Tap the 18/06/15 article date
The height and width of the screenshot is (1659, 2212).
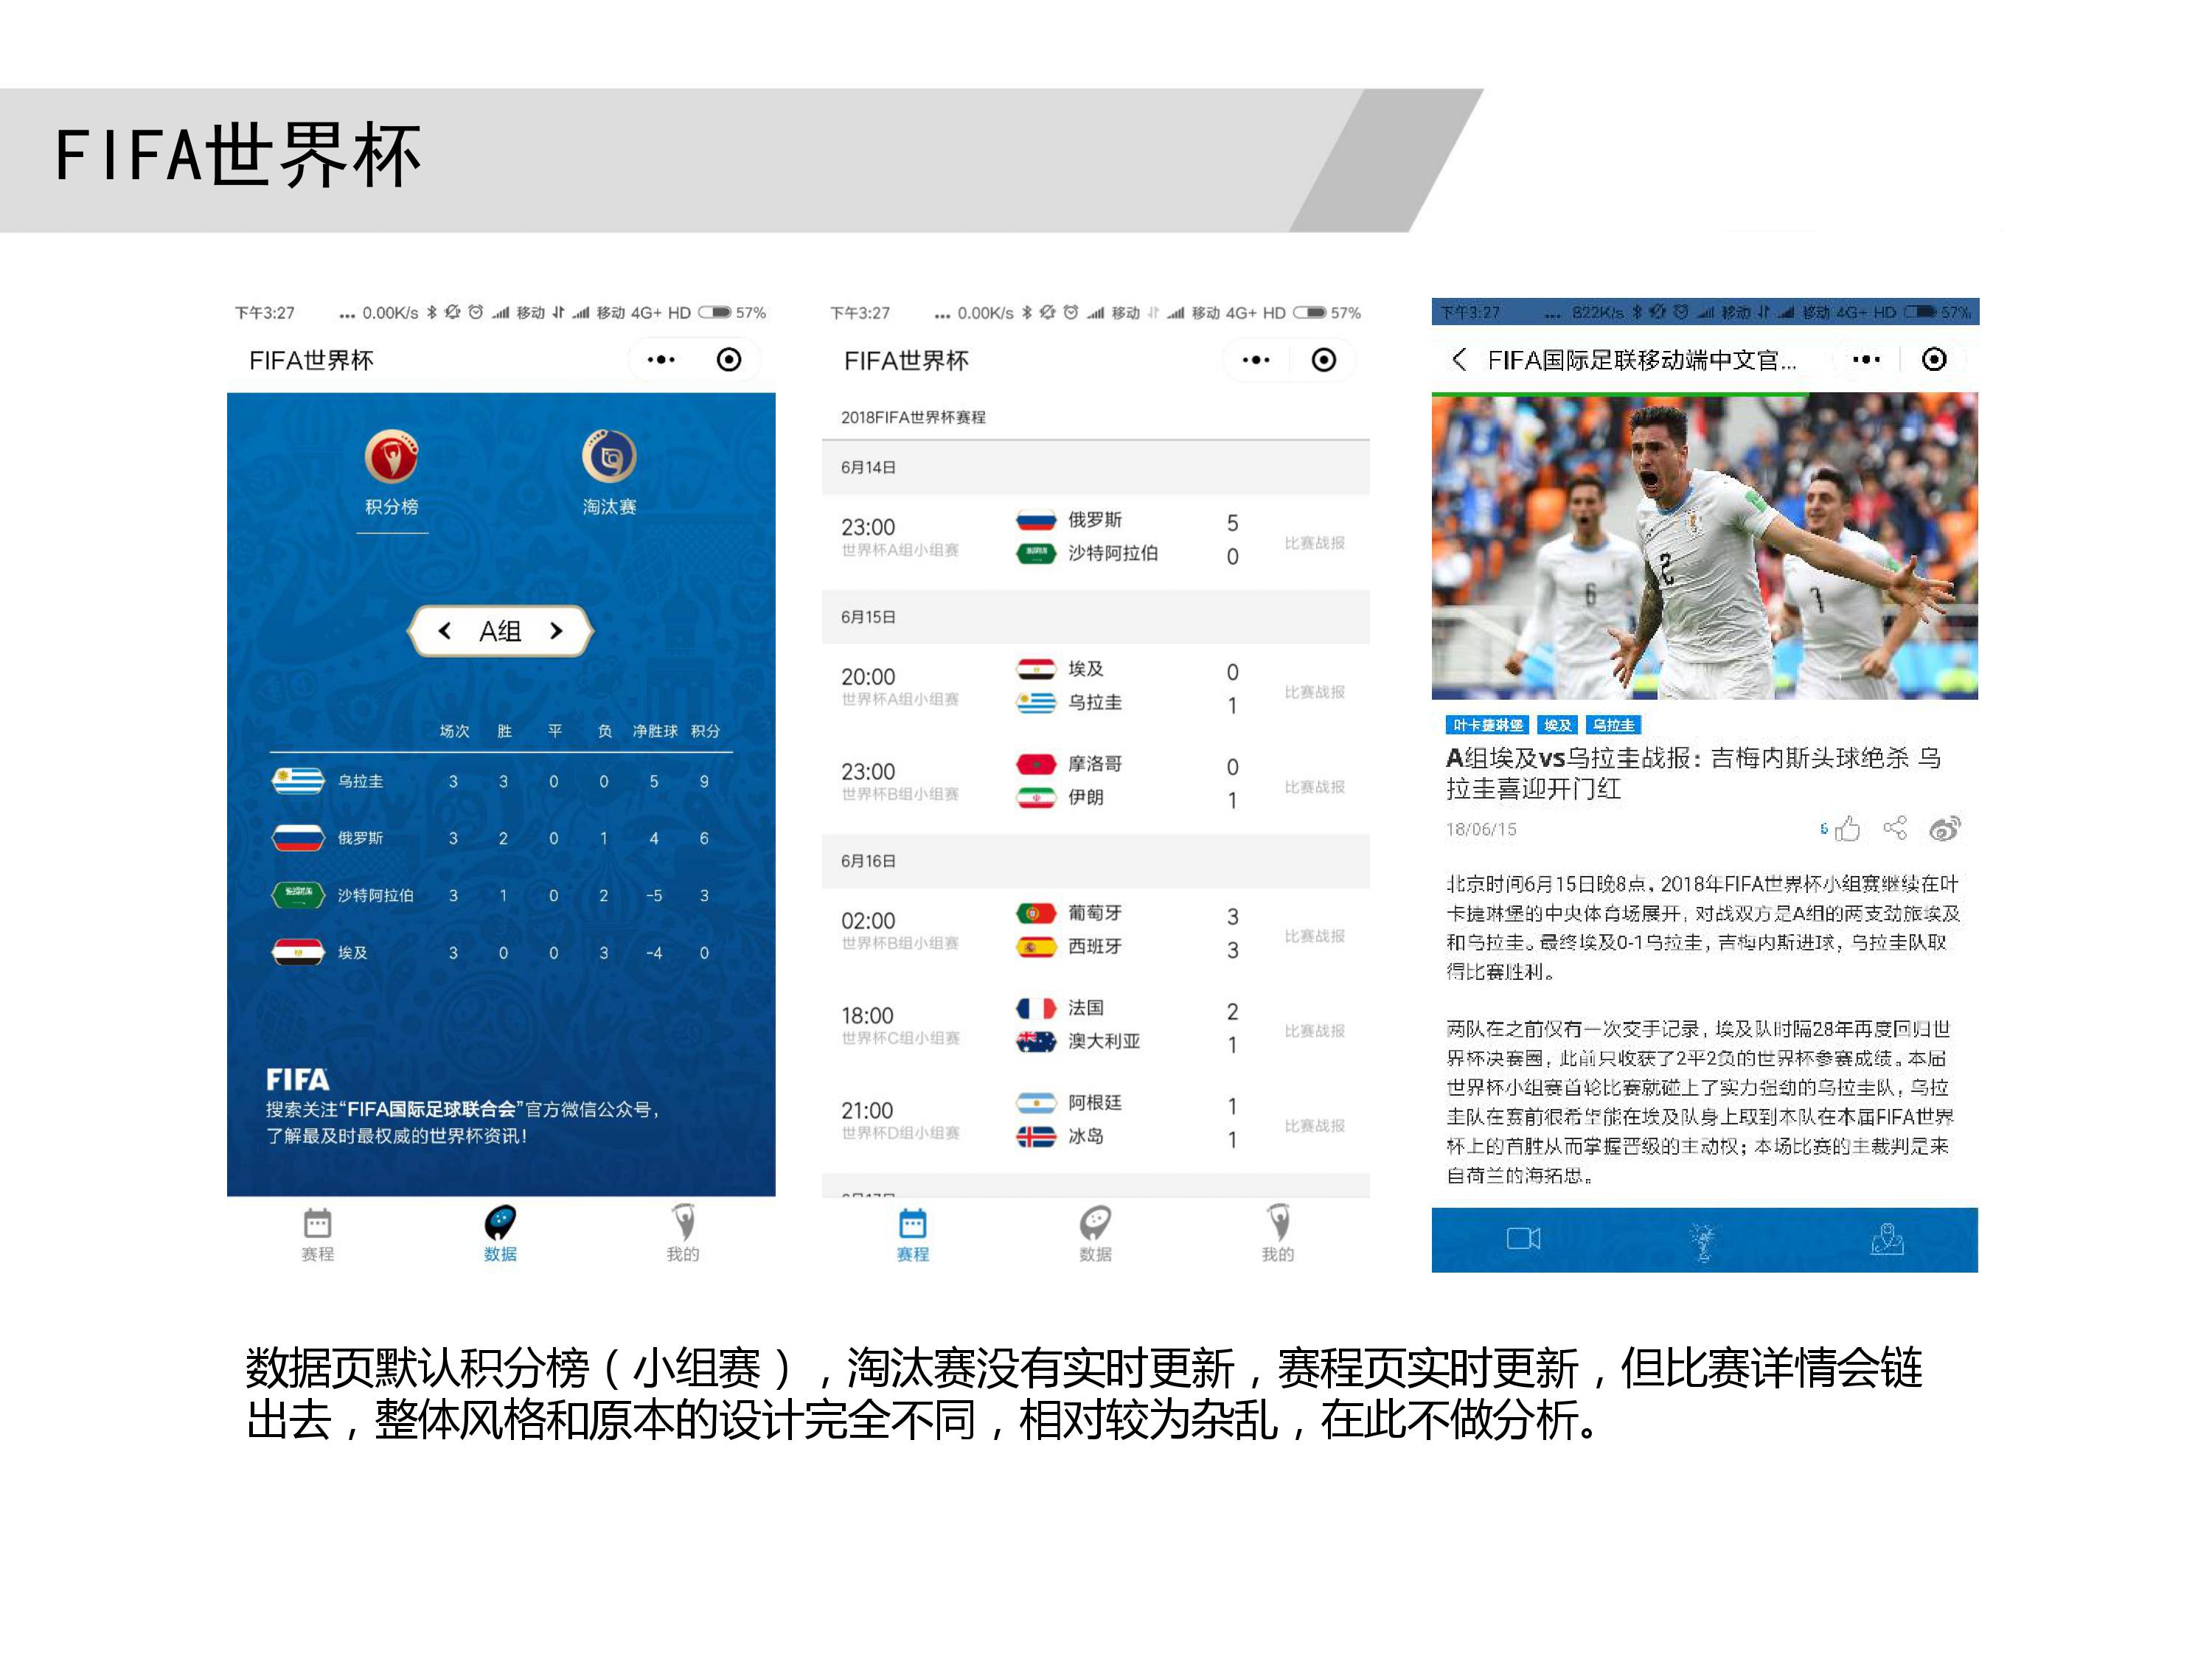1481,829
